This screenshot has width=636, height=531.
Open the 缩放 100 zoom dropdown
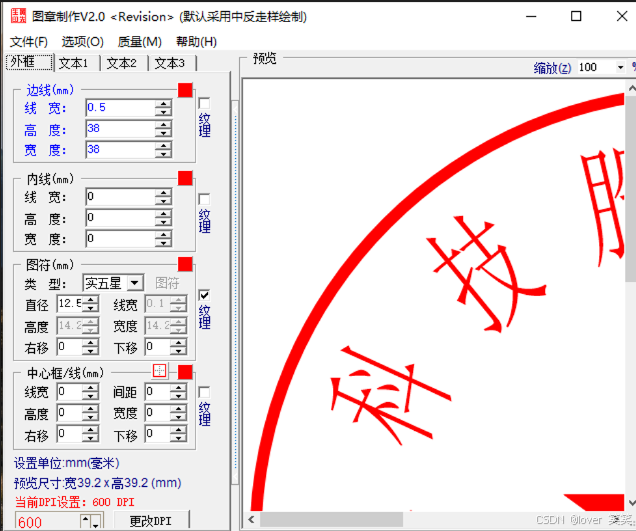tap(620, 67)
